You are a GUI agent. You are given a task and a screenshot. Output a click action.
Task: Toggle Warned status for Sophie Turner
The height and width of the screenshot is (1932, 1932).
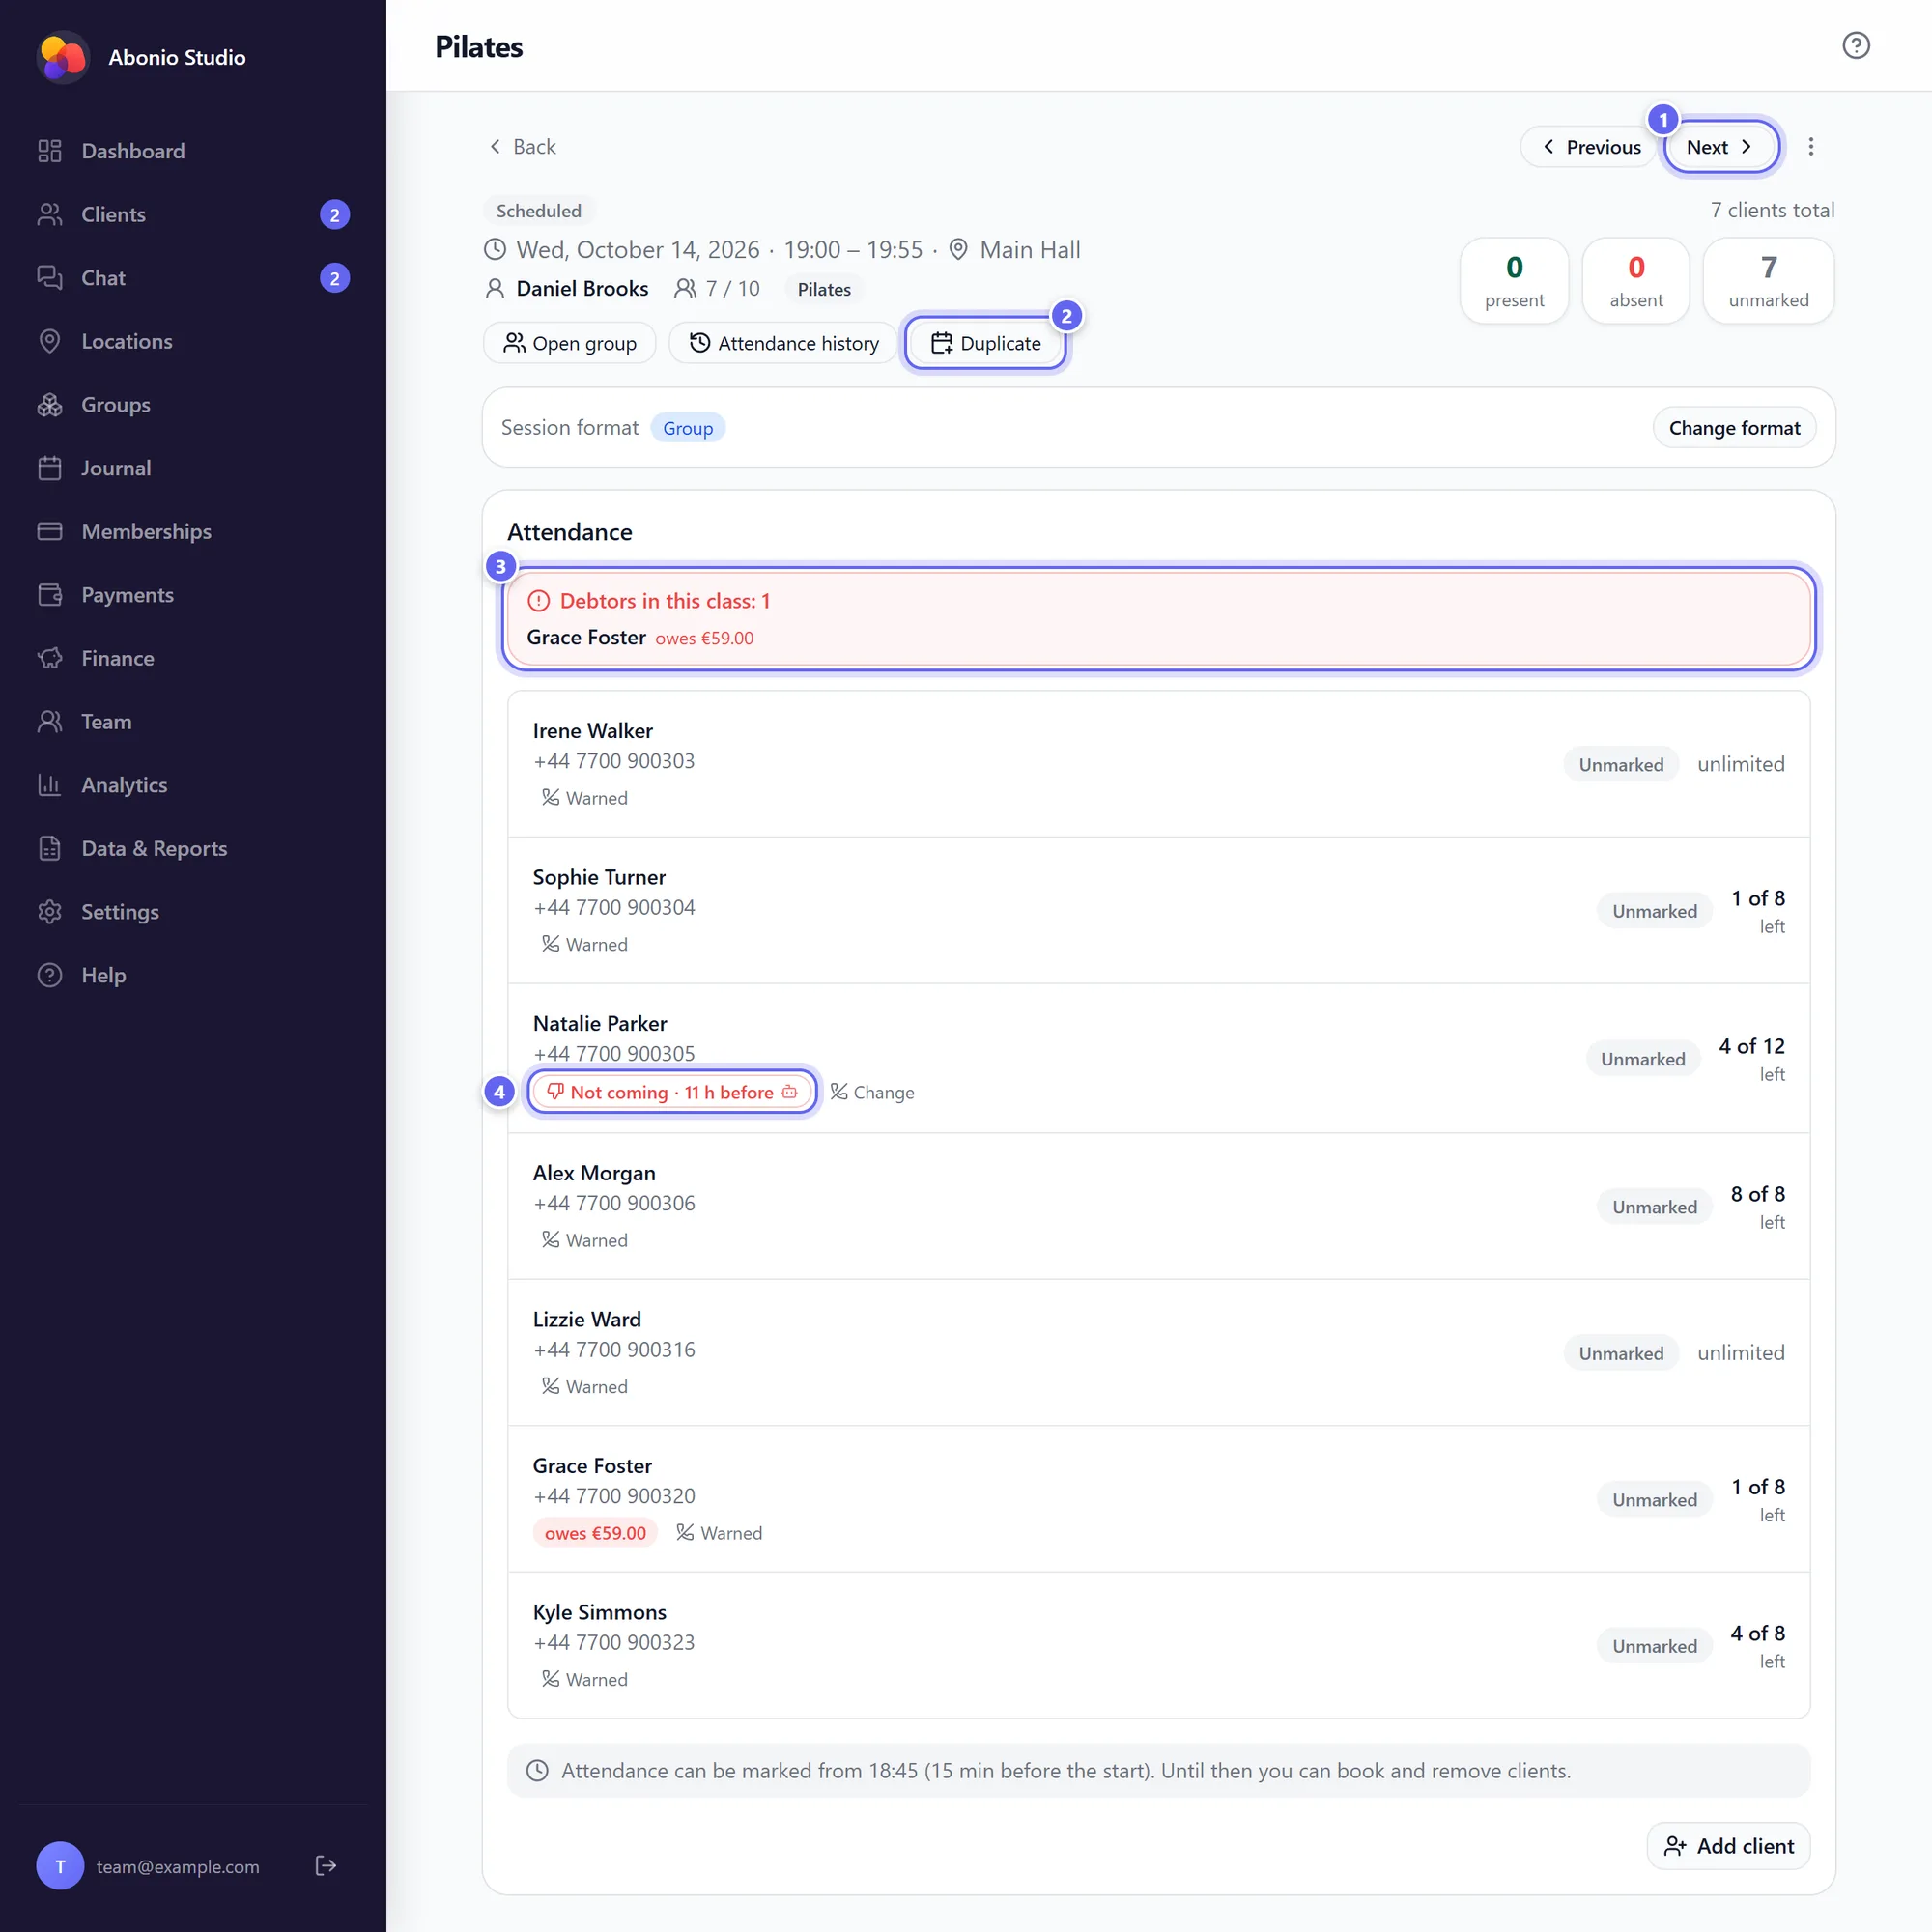(585, 944)
